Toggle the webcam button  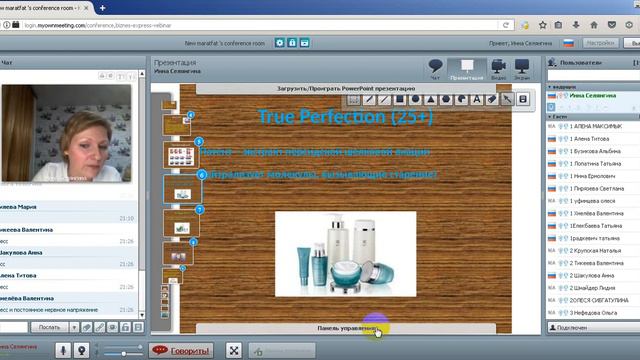click(x=81, y=350)
